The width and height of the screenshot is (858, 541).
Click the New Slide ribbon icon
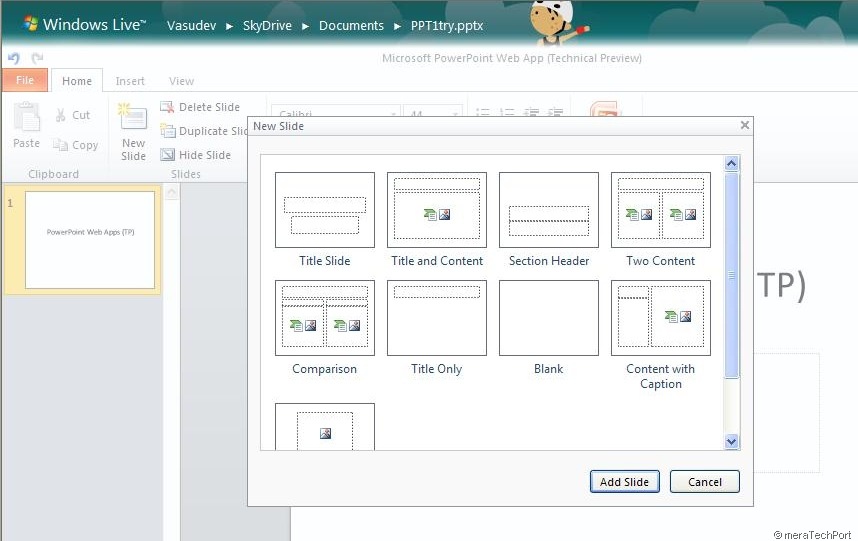(x=132, y=117)
